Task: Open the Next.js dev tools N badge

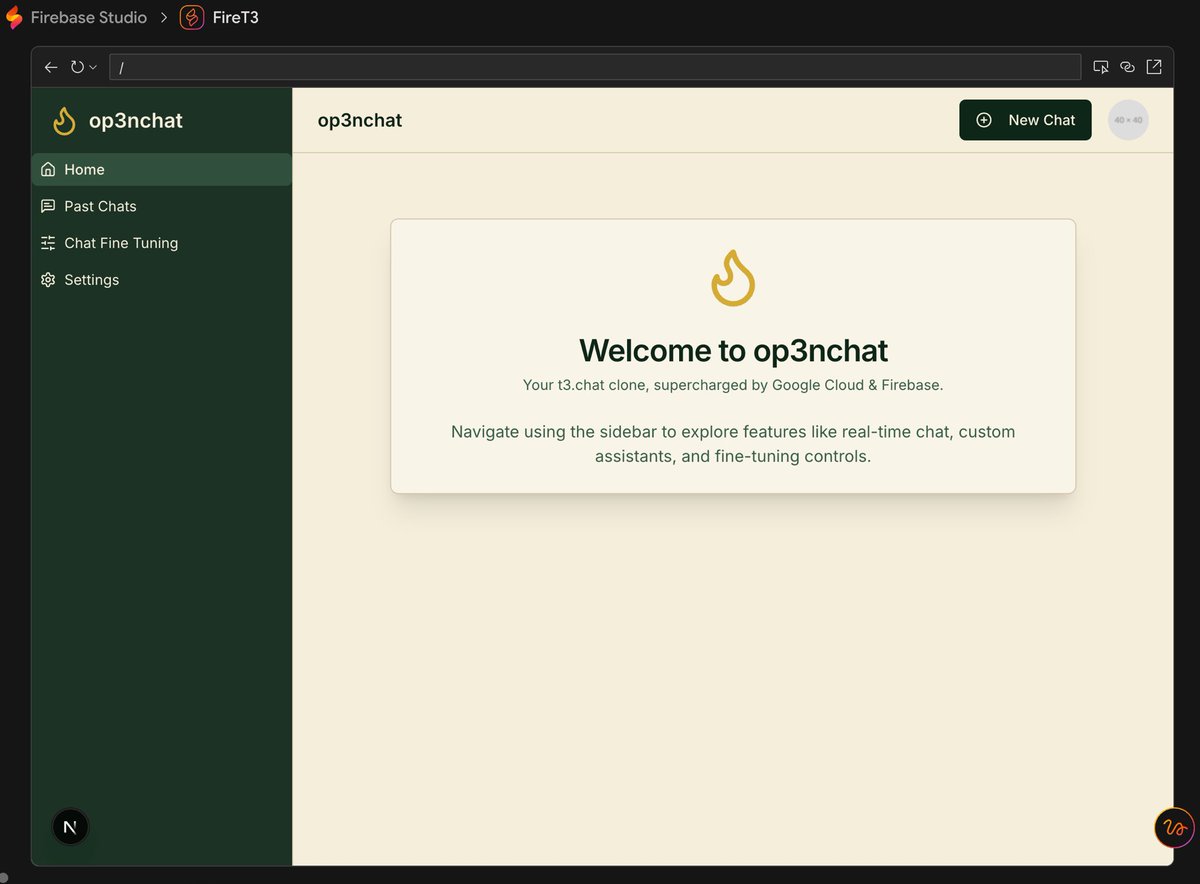Action: point(70,827)
